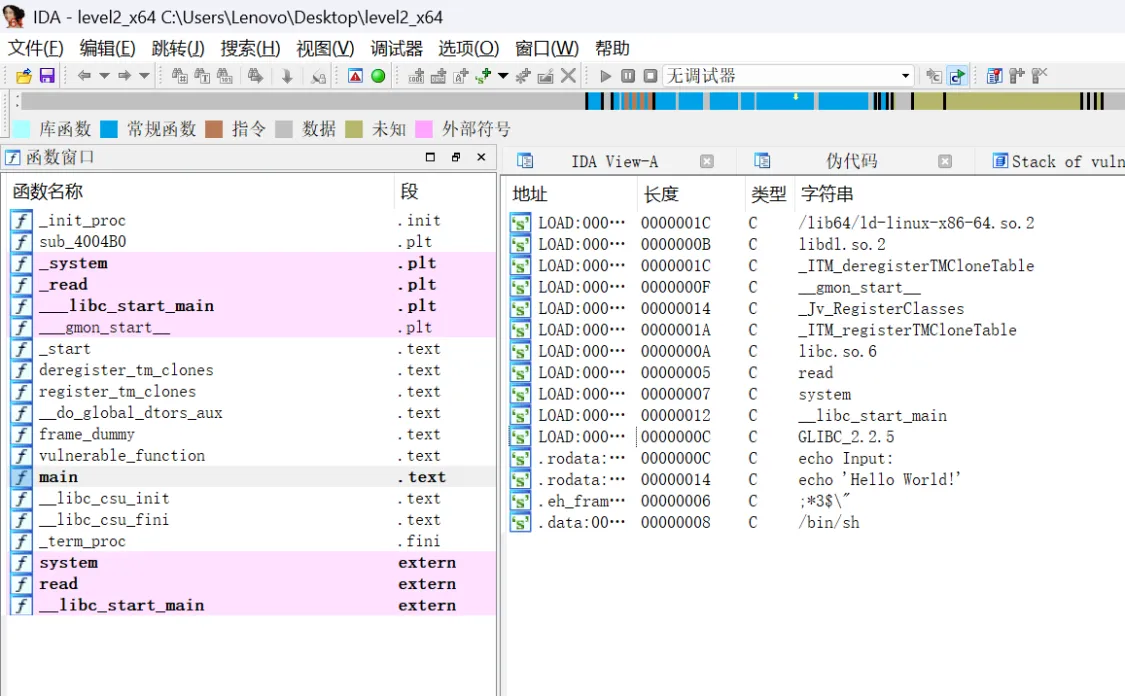Sort strings by 地址 column header
The image size is (1125, 696).
point(571,194)
